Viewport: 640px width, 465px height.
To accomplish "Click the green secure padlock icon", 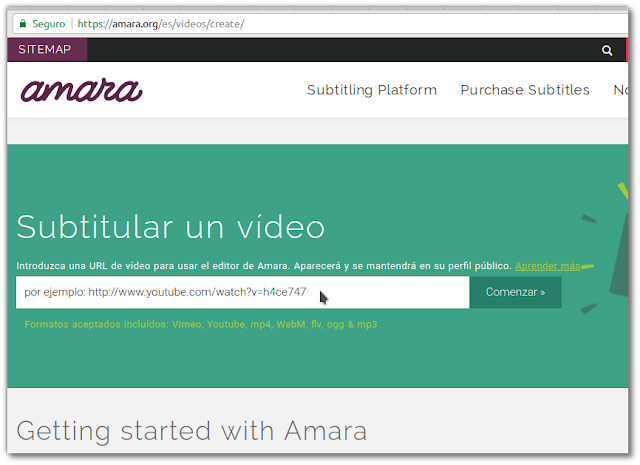I will [23, 23].
